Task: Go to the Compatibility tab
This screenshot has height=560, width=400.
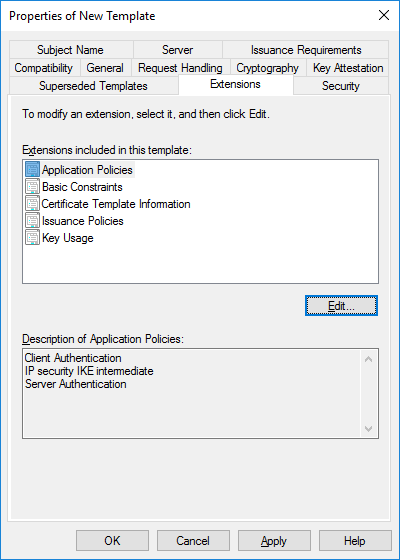Action: [44, 68]
